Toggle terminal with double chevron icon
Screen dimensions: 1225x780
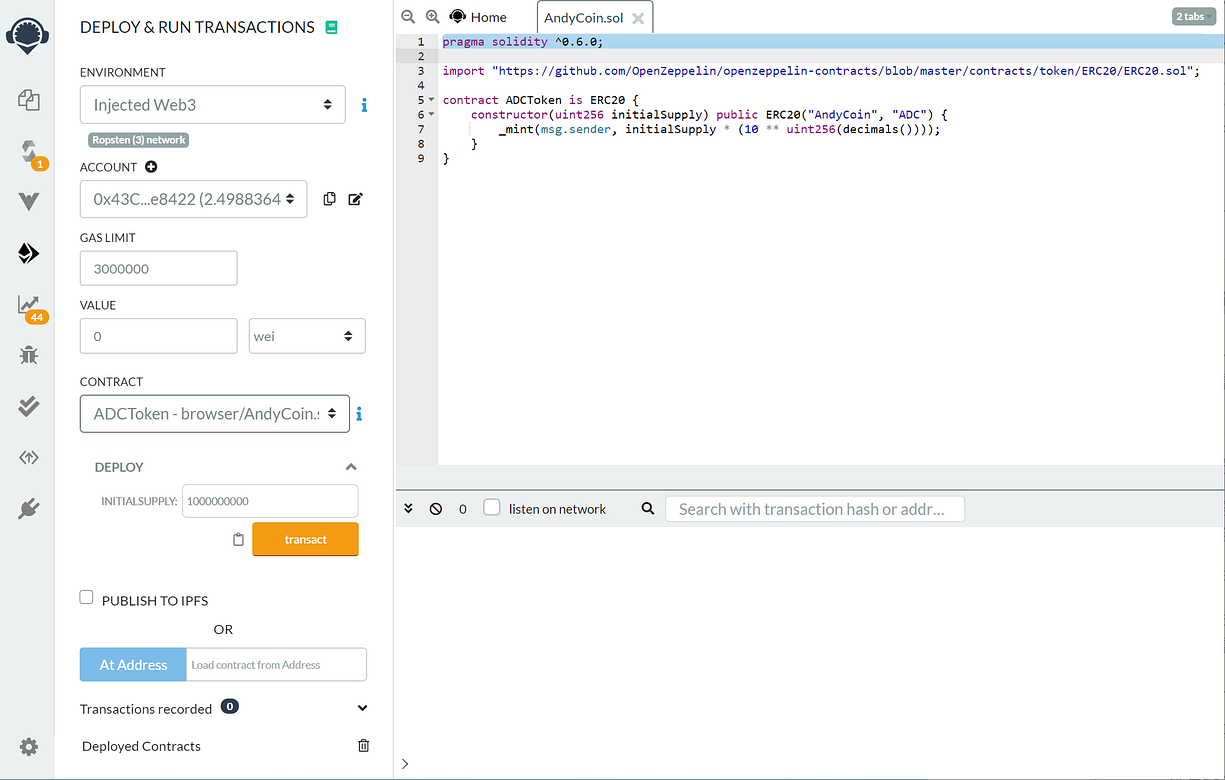pos(408,508)
